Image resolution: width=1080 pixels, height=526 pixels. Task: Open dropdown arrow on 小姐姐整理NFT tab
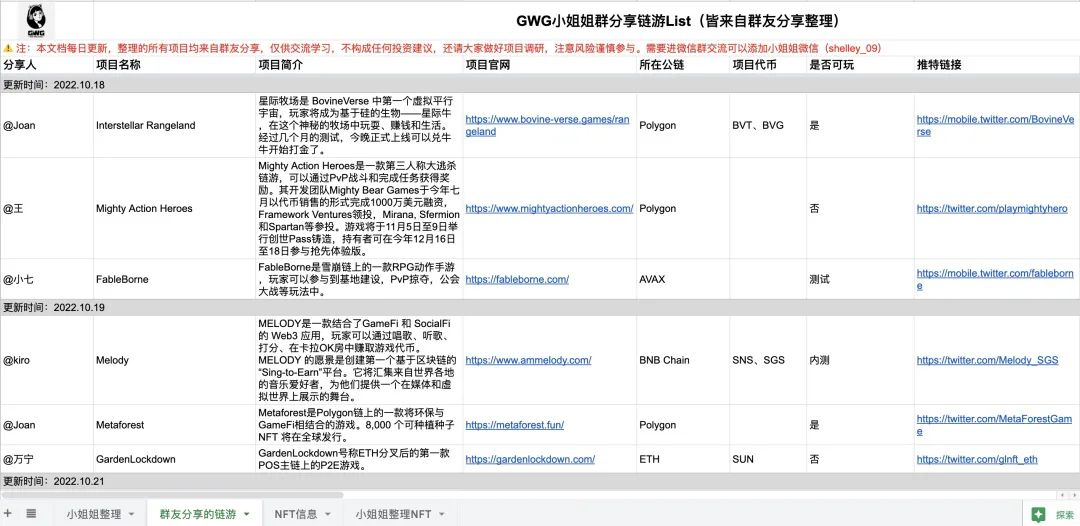[442, 514]
